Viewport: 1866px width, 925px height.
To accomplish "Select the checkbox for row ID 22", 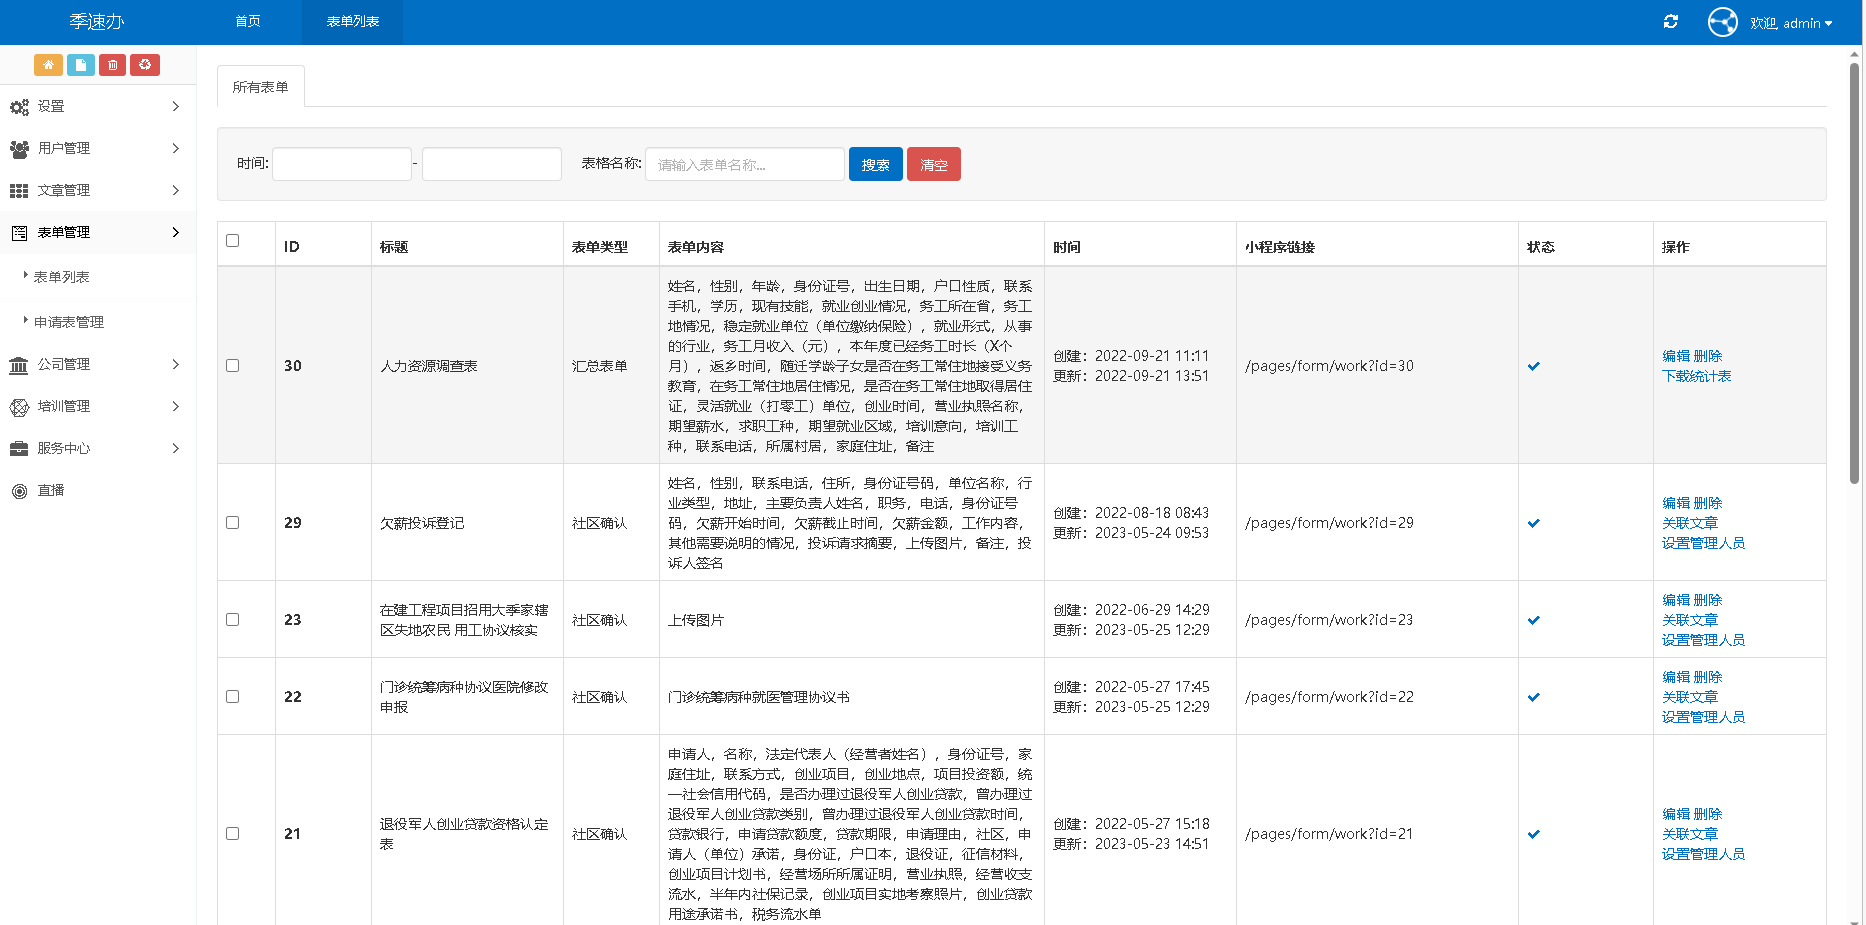I will tap(233, 697).
